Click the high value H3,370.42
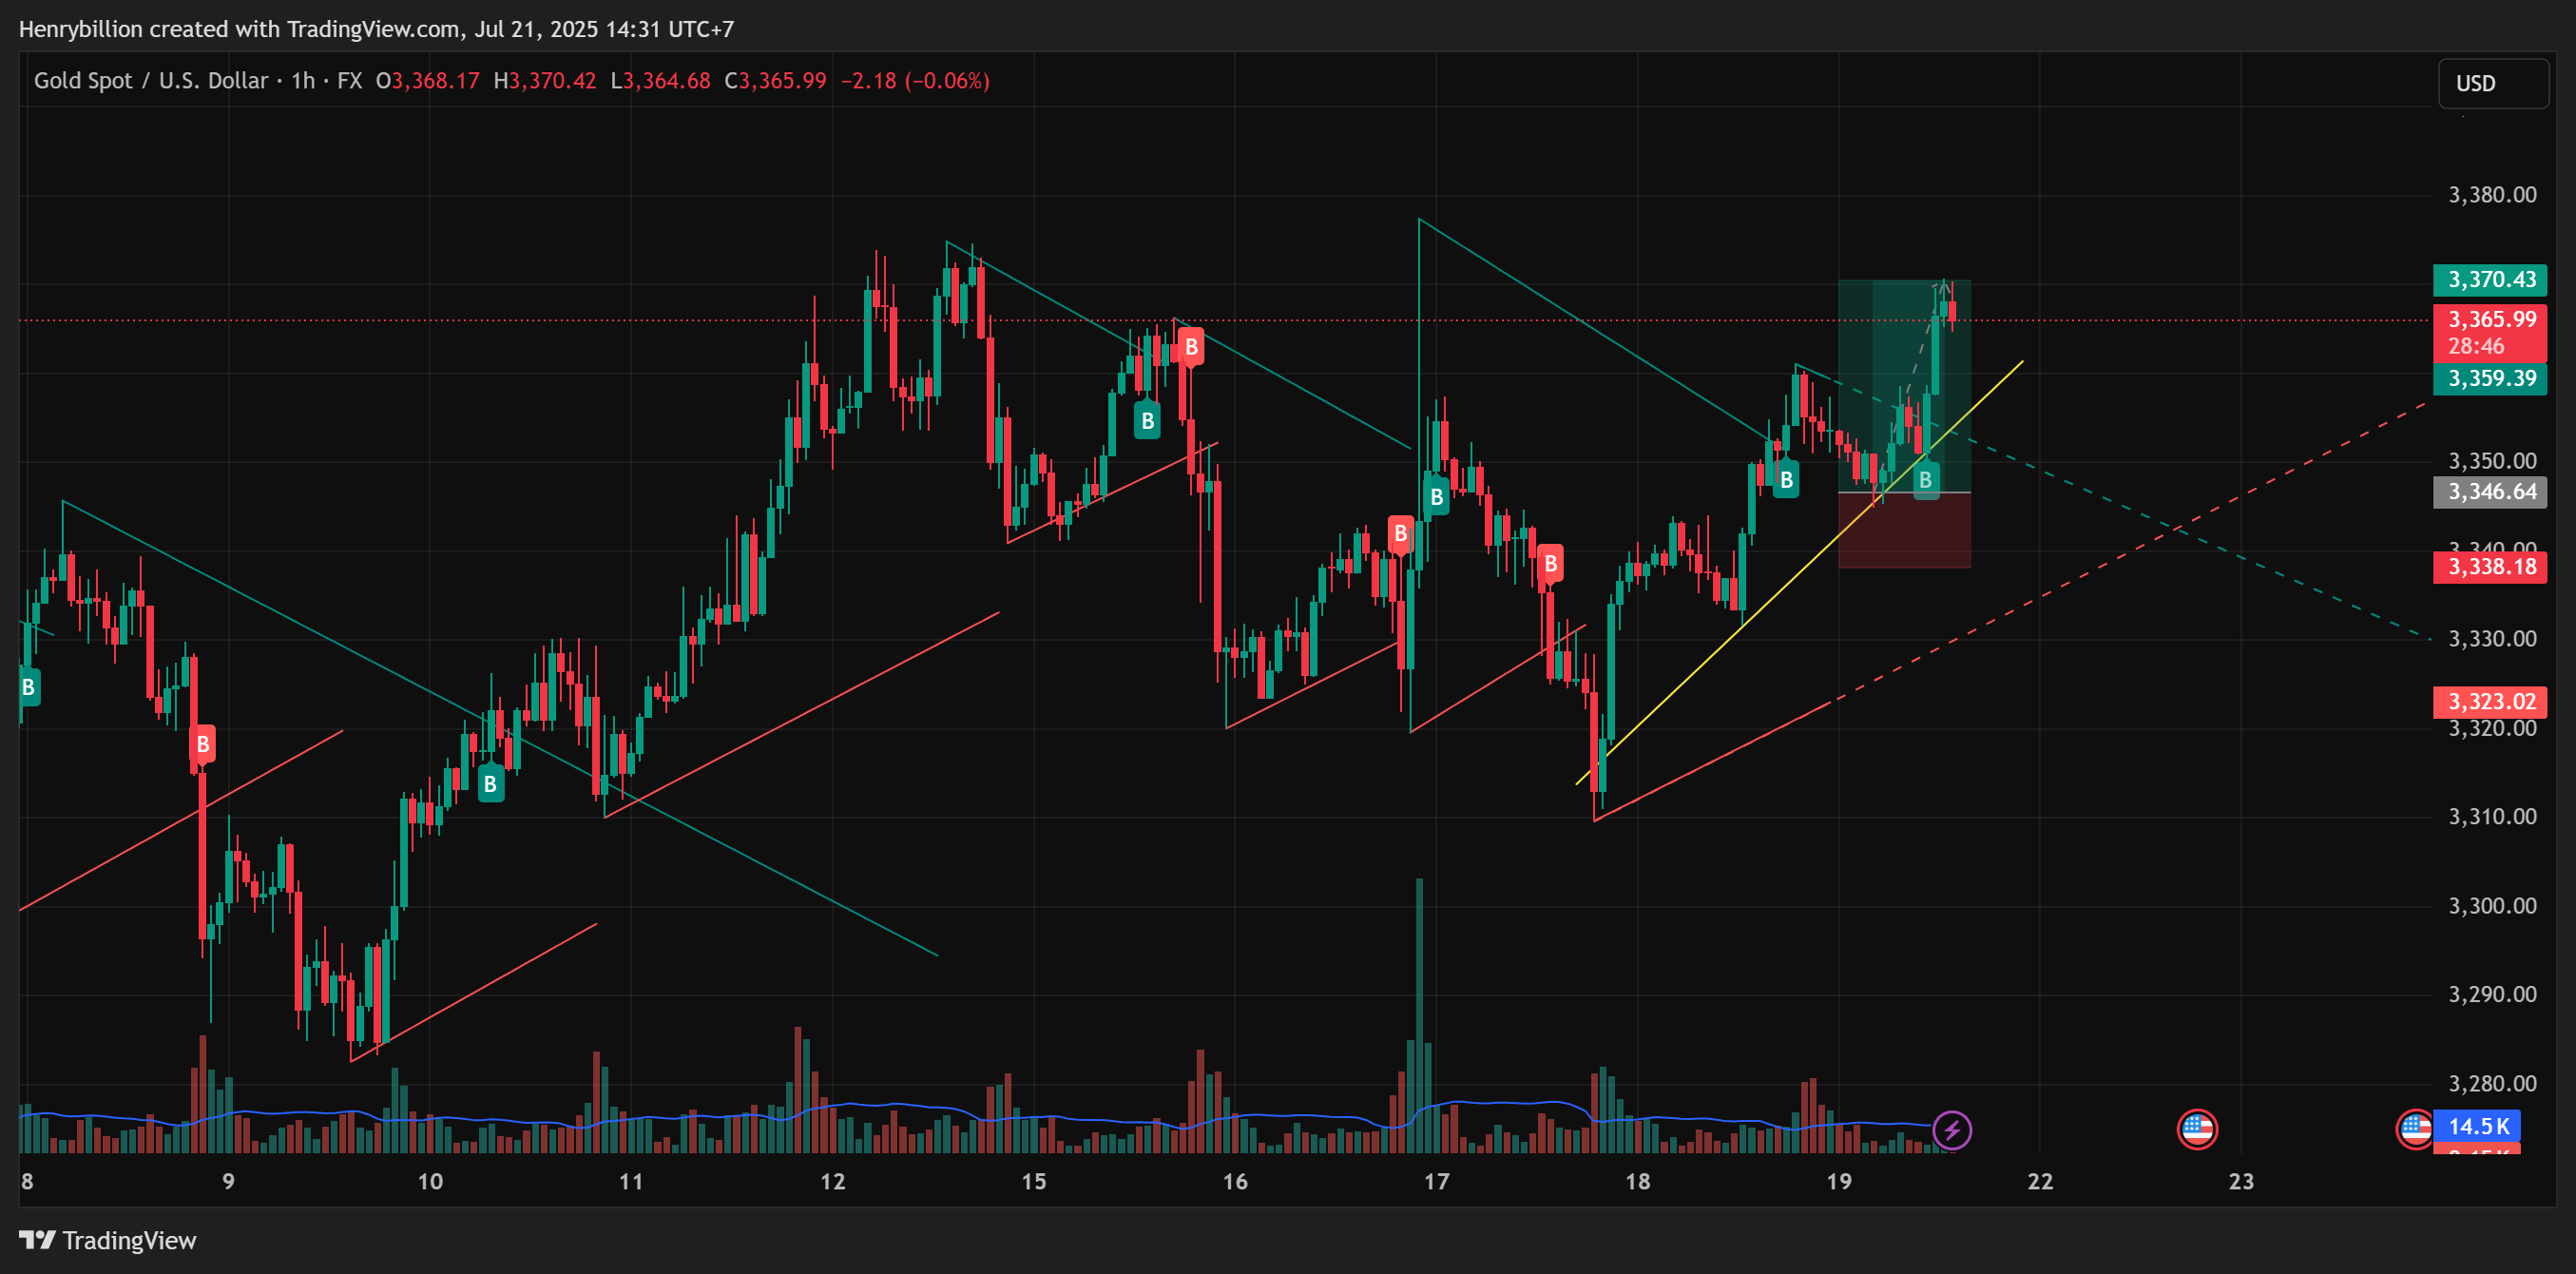Screen dimensions: 2576x1274 [545, 81]
